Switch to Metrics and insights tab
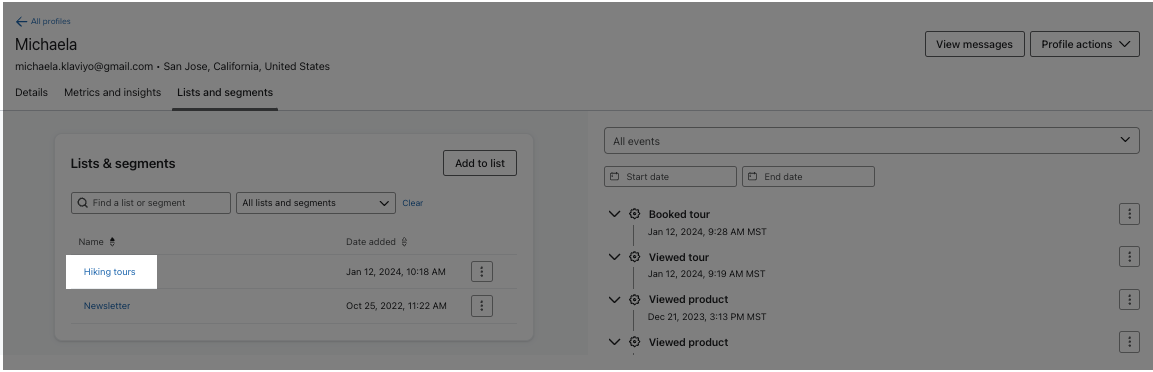The height and width of the screenshot is (372, 1153). point(113,93)
